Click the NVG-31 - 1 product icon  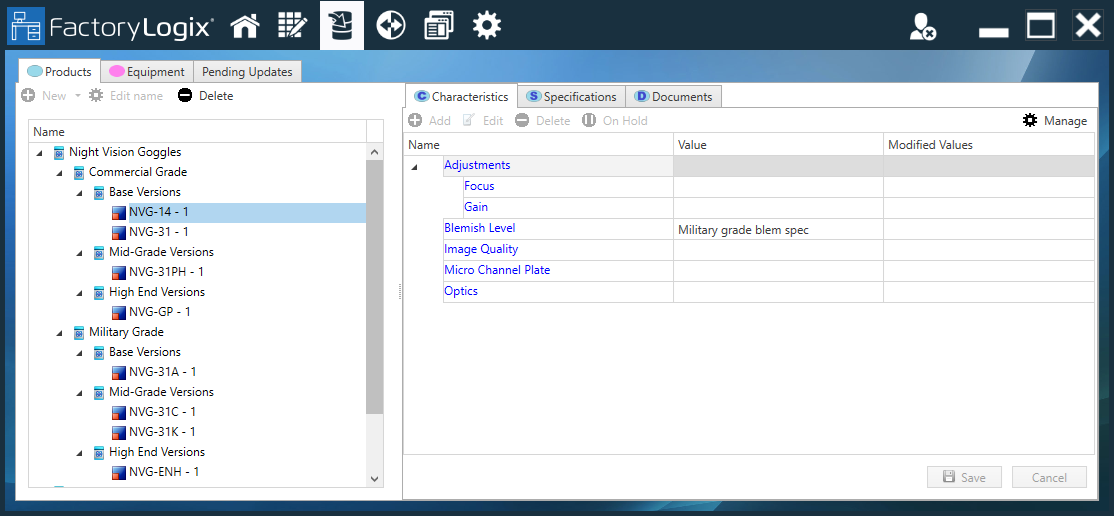(x=119, y=232)
